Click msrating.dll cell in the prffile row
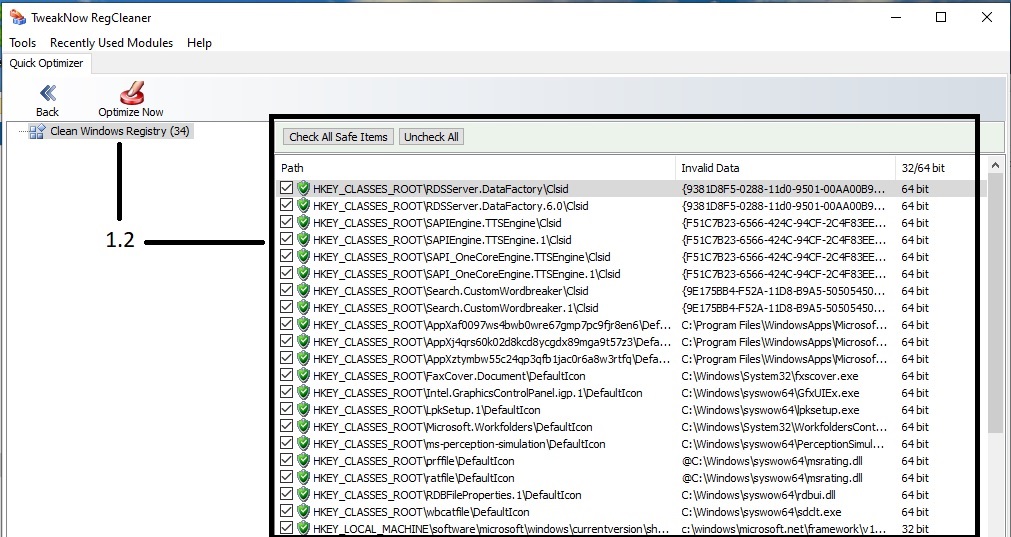 pyautogui.click(x=772, y=461)
